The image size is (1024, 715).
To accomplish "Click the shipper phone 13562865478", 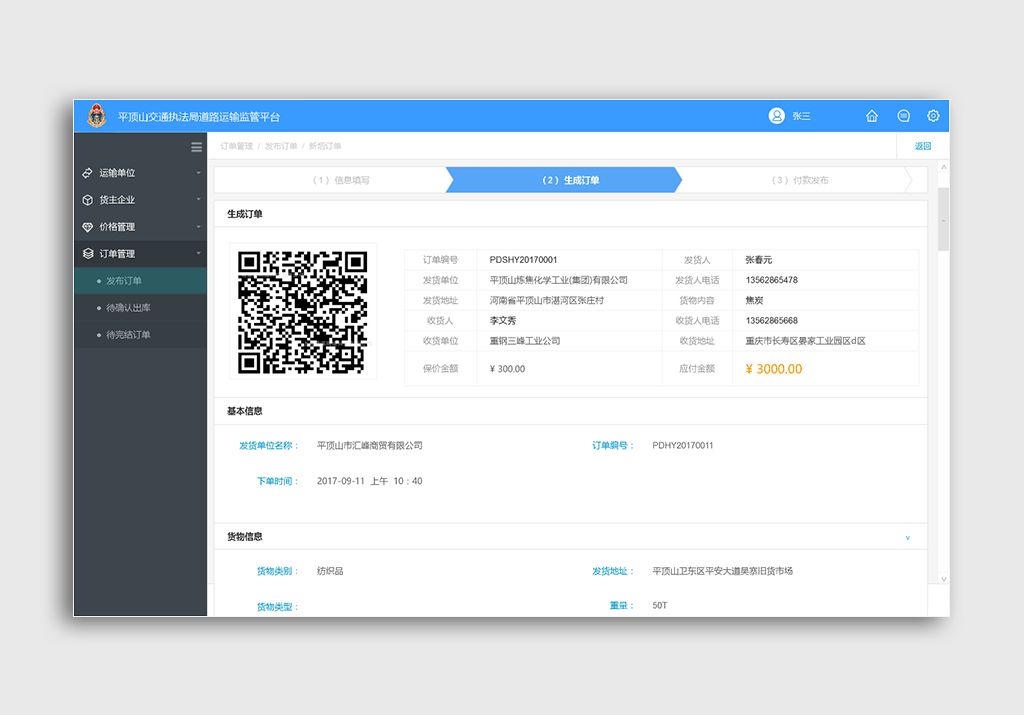I will 772,280.
